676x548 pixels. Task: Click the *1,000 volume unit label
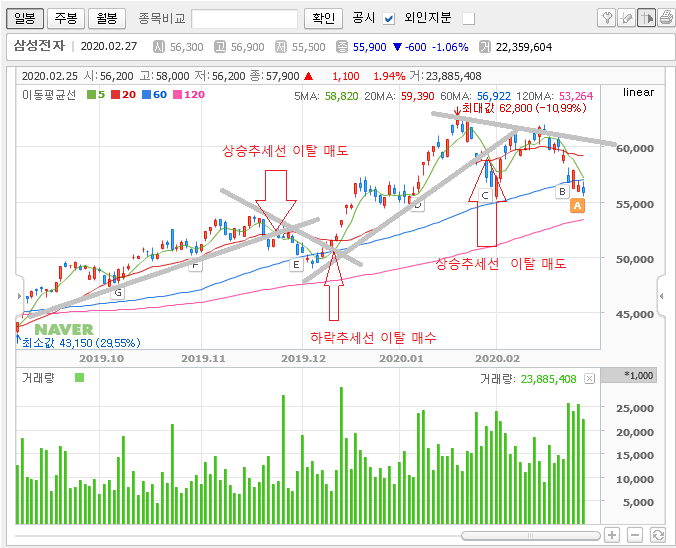click(638, 376)
